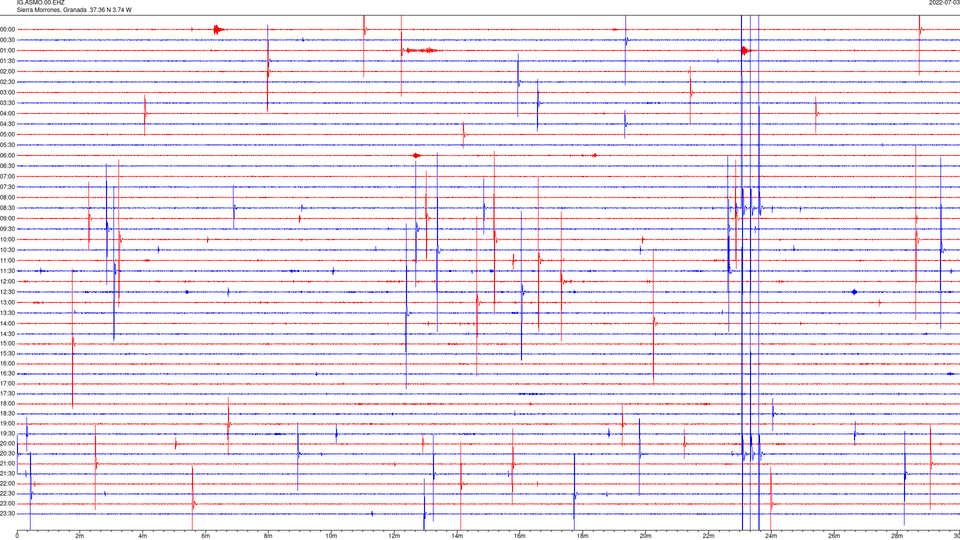
Task: Click the 2m tick on minute axis
Action: (80, 536)
